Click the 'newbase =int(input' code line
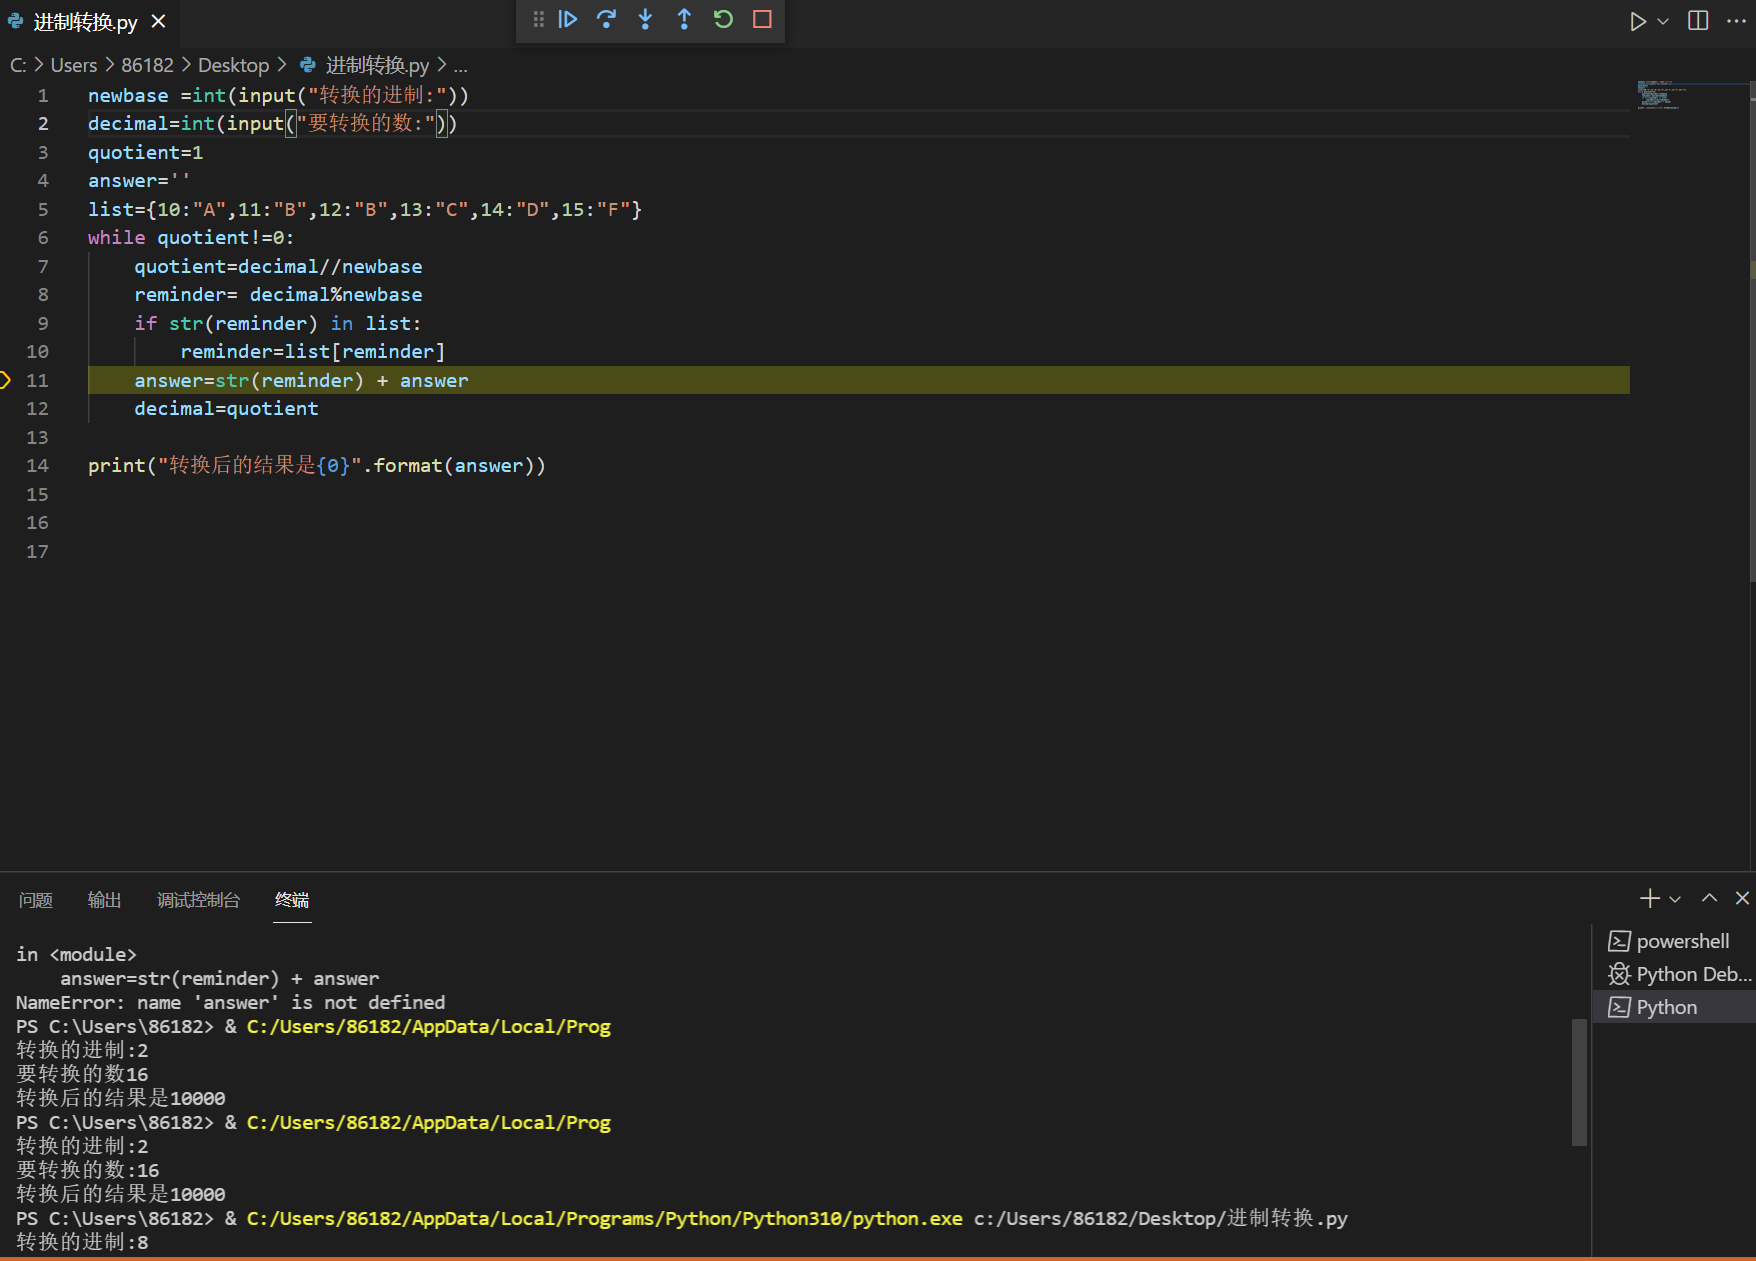1756x1261 pixels. pyautogui.click(x=278, y=95)
